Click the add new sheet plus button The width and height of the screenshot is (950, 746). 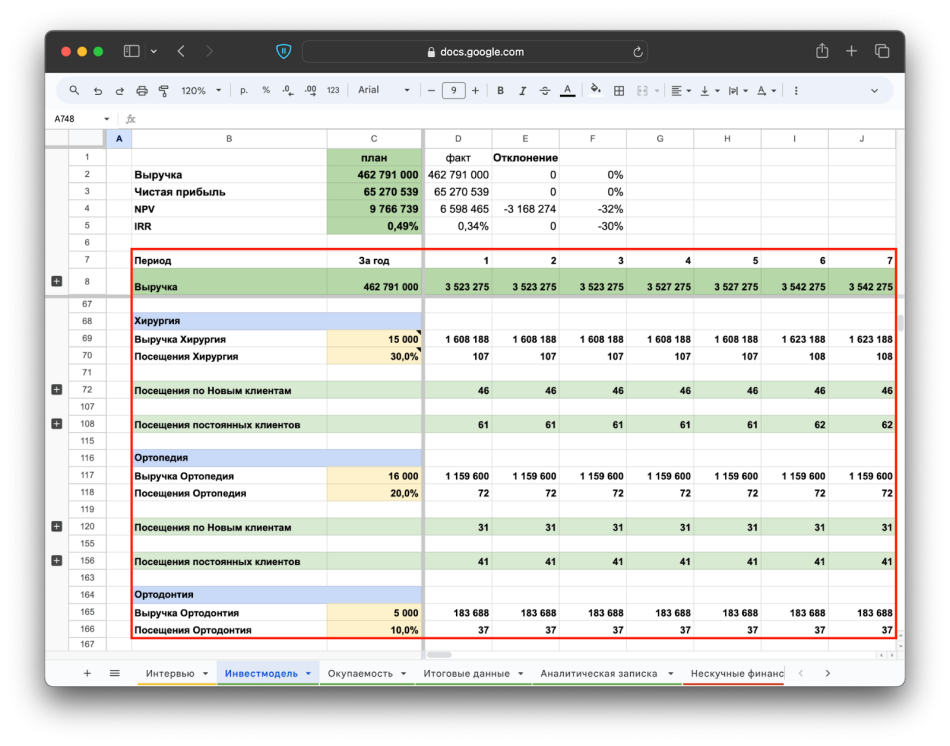point(87,674)
